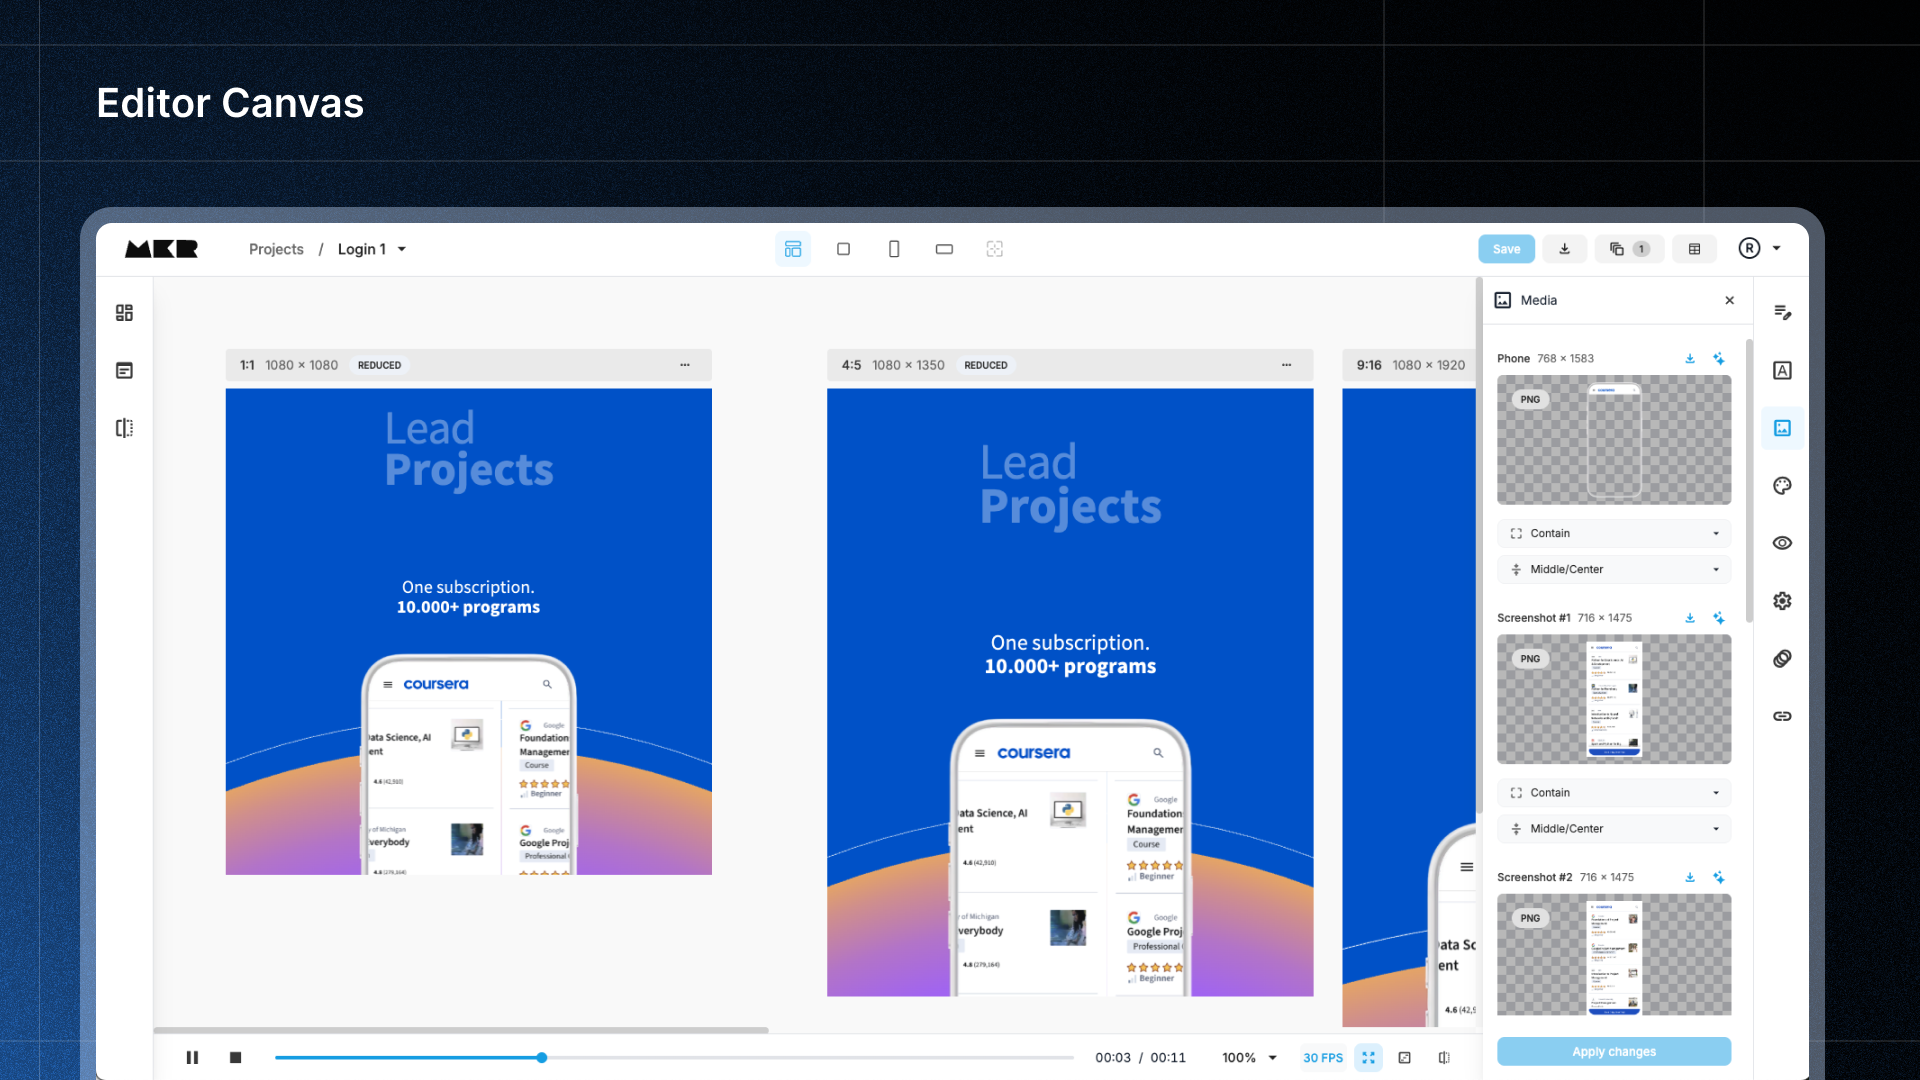This screenshot has width=1920, height=1080.
Task: Switch to portrait format view icon
Action: point(894,249)
